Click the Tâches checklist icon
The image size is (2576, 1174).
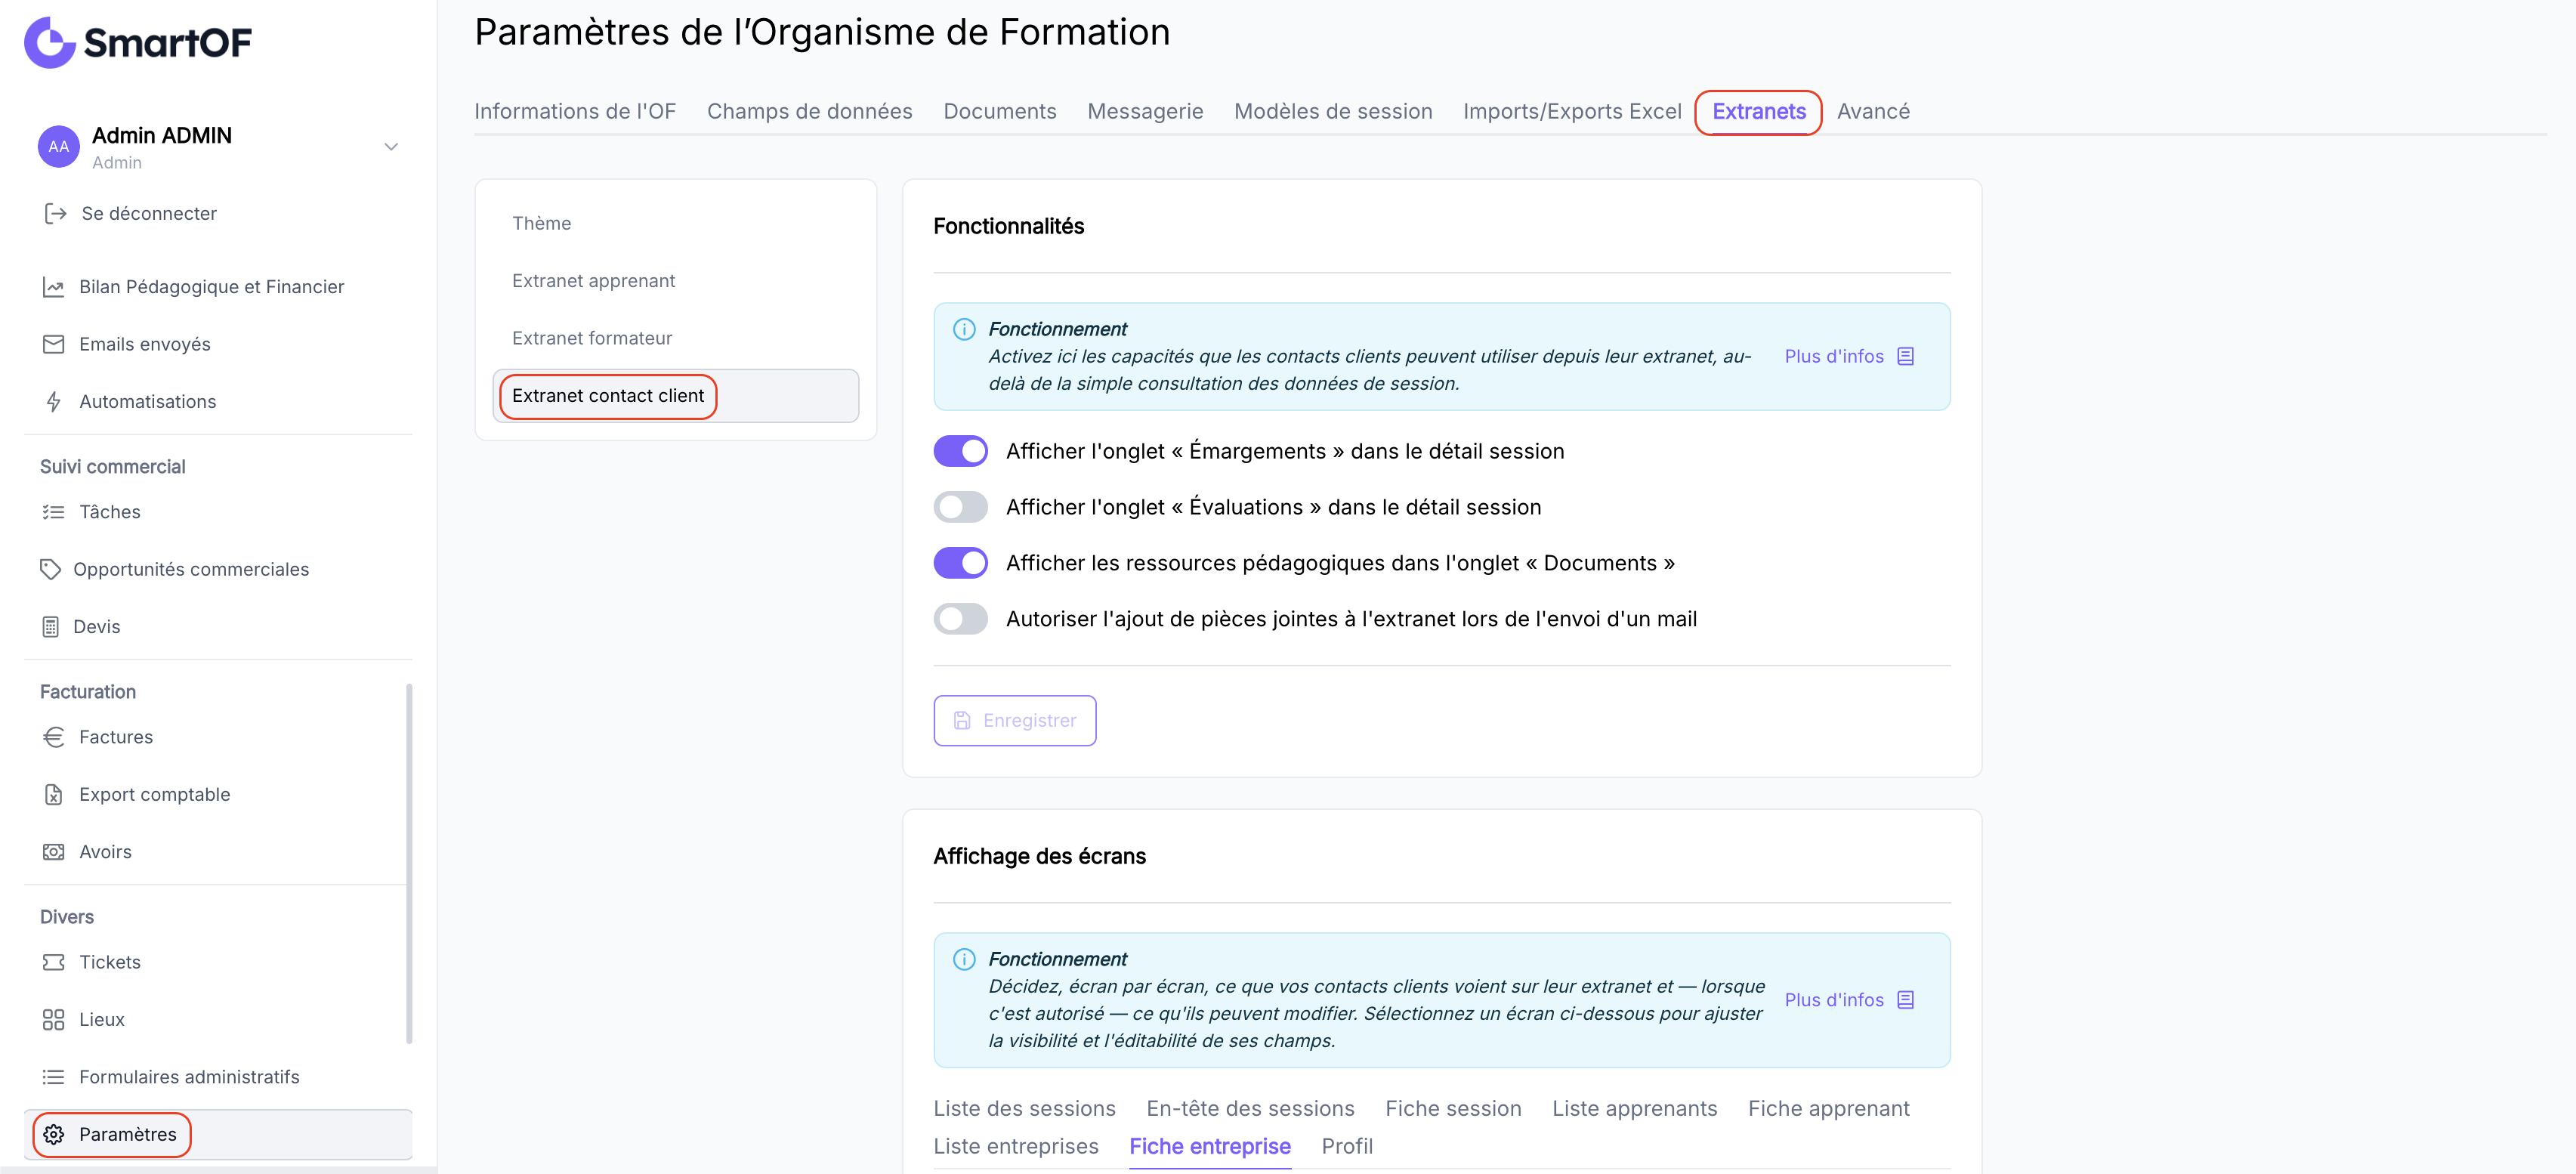53,512
